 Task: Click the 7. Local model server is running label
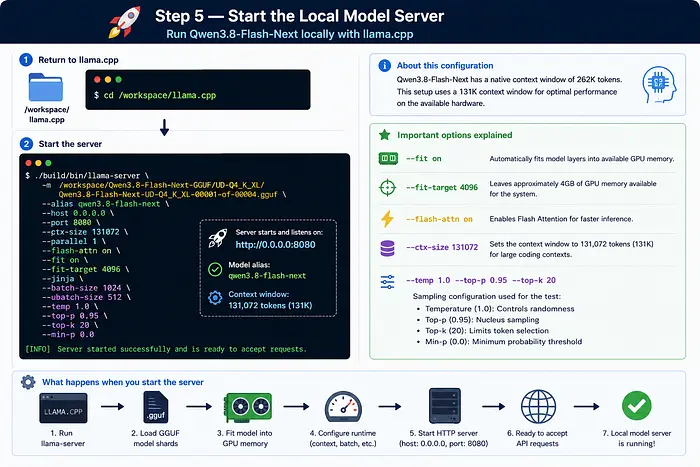click(x=637, y=438)
